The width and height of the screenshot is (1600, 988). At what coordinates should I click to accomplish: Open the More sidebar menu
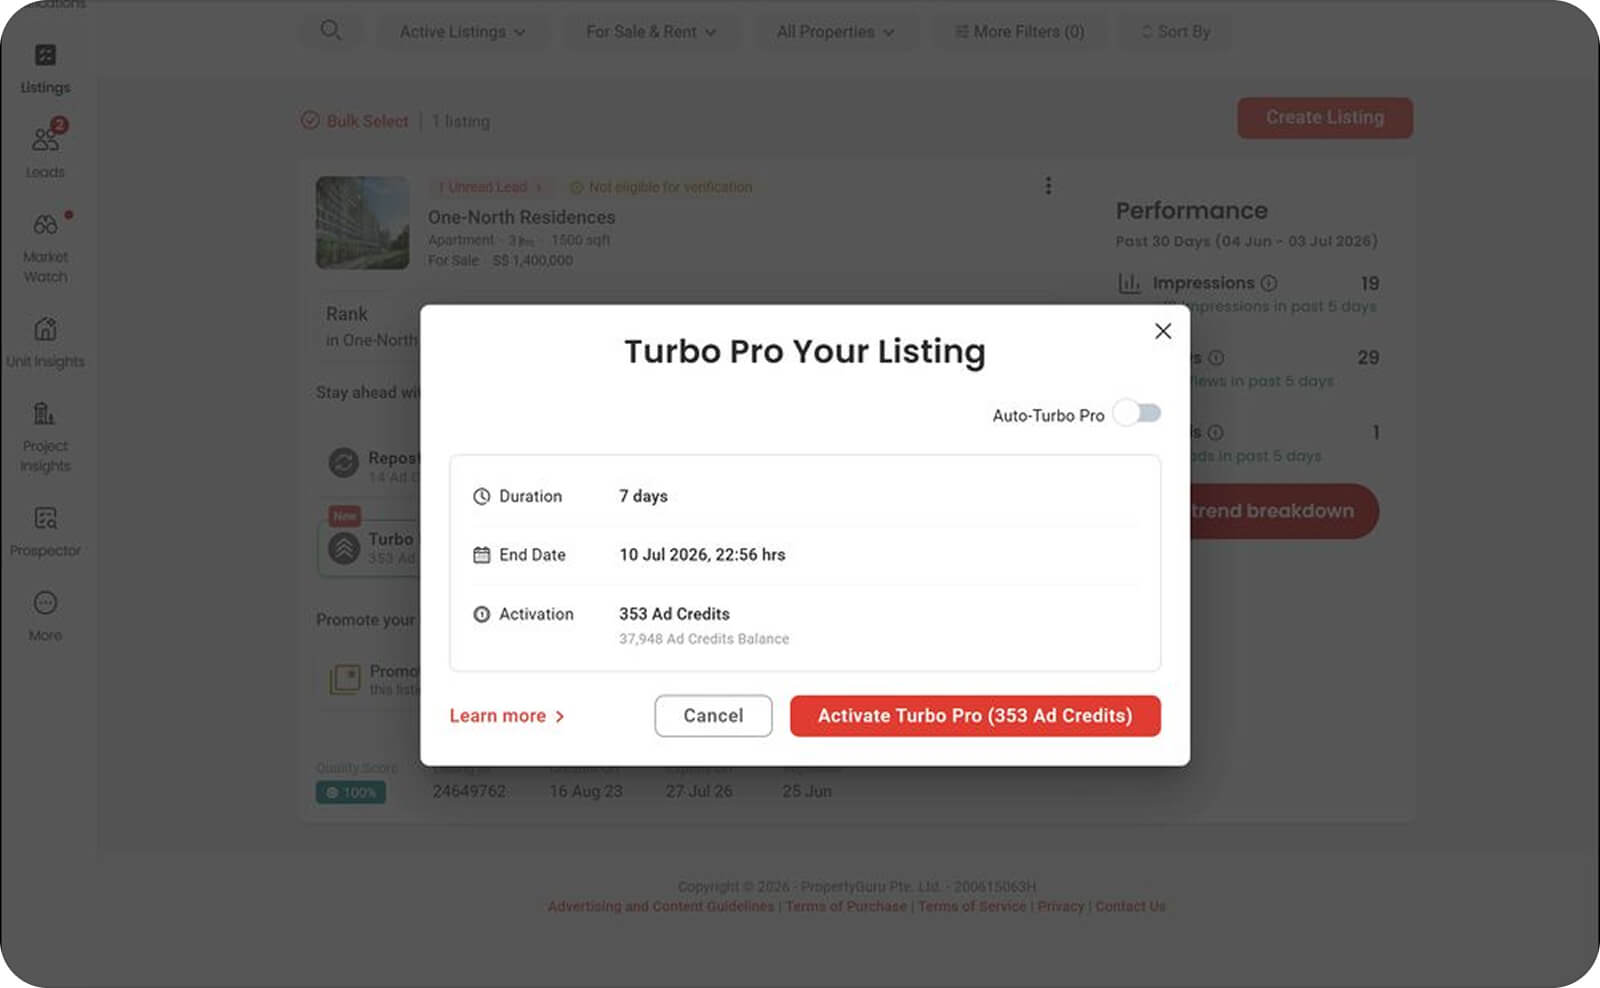[45, 616]
